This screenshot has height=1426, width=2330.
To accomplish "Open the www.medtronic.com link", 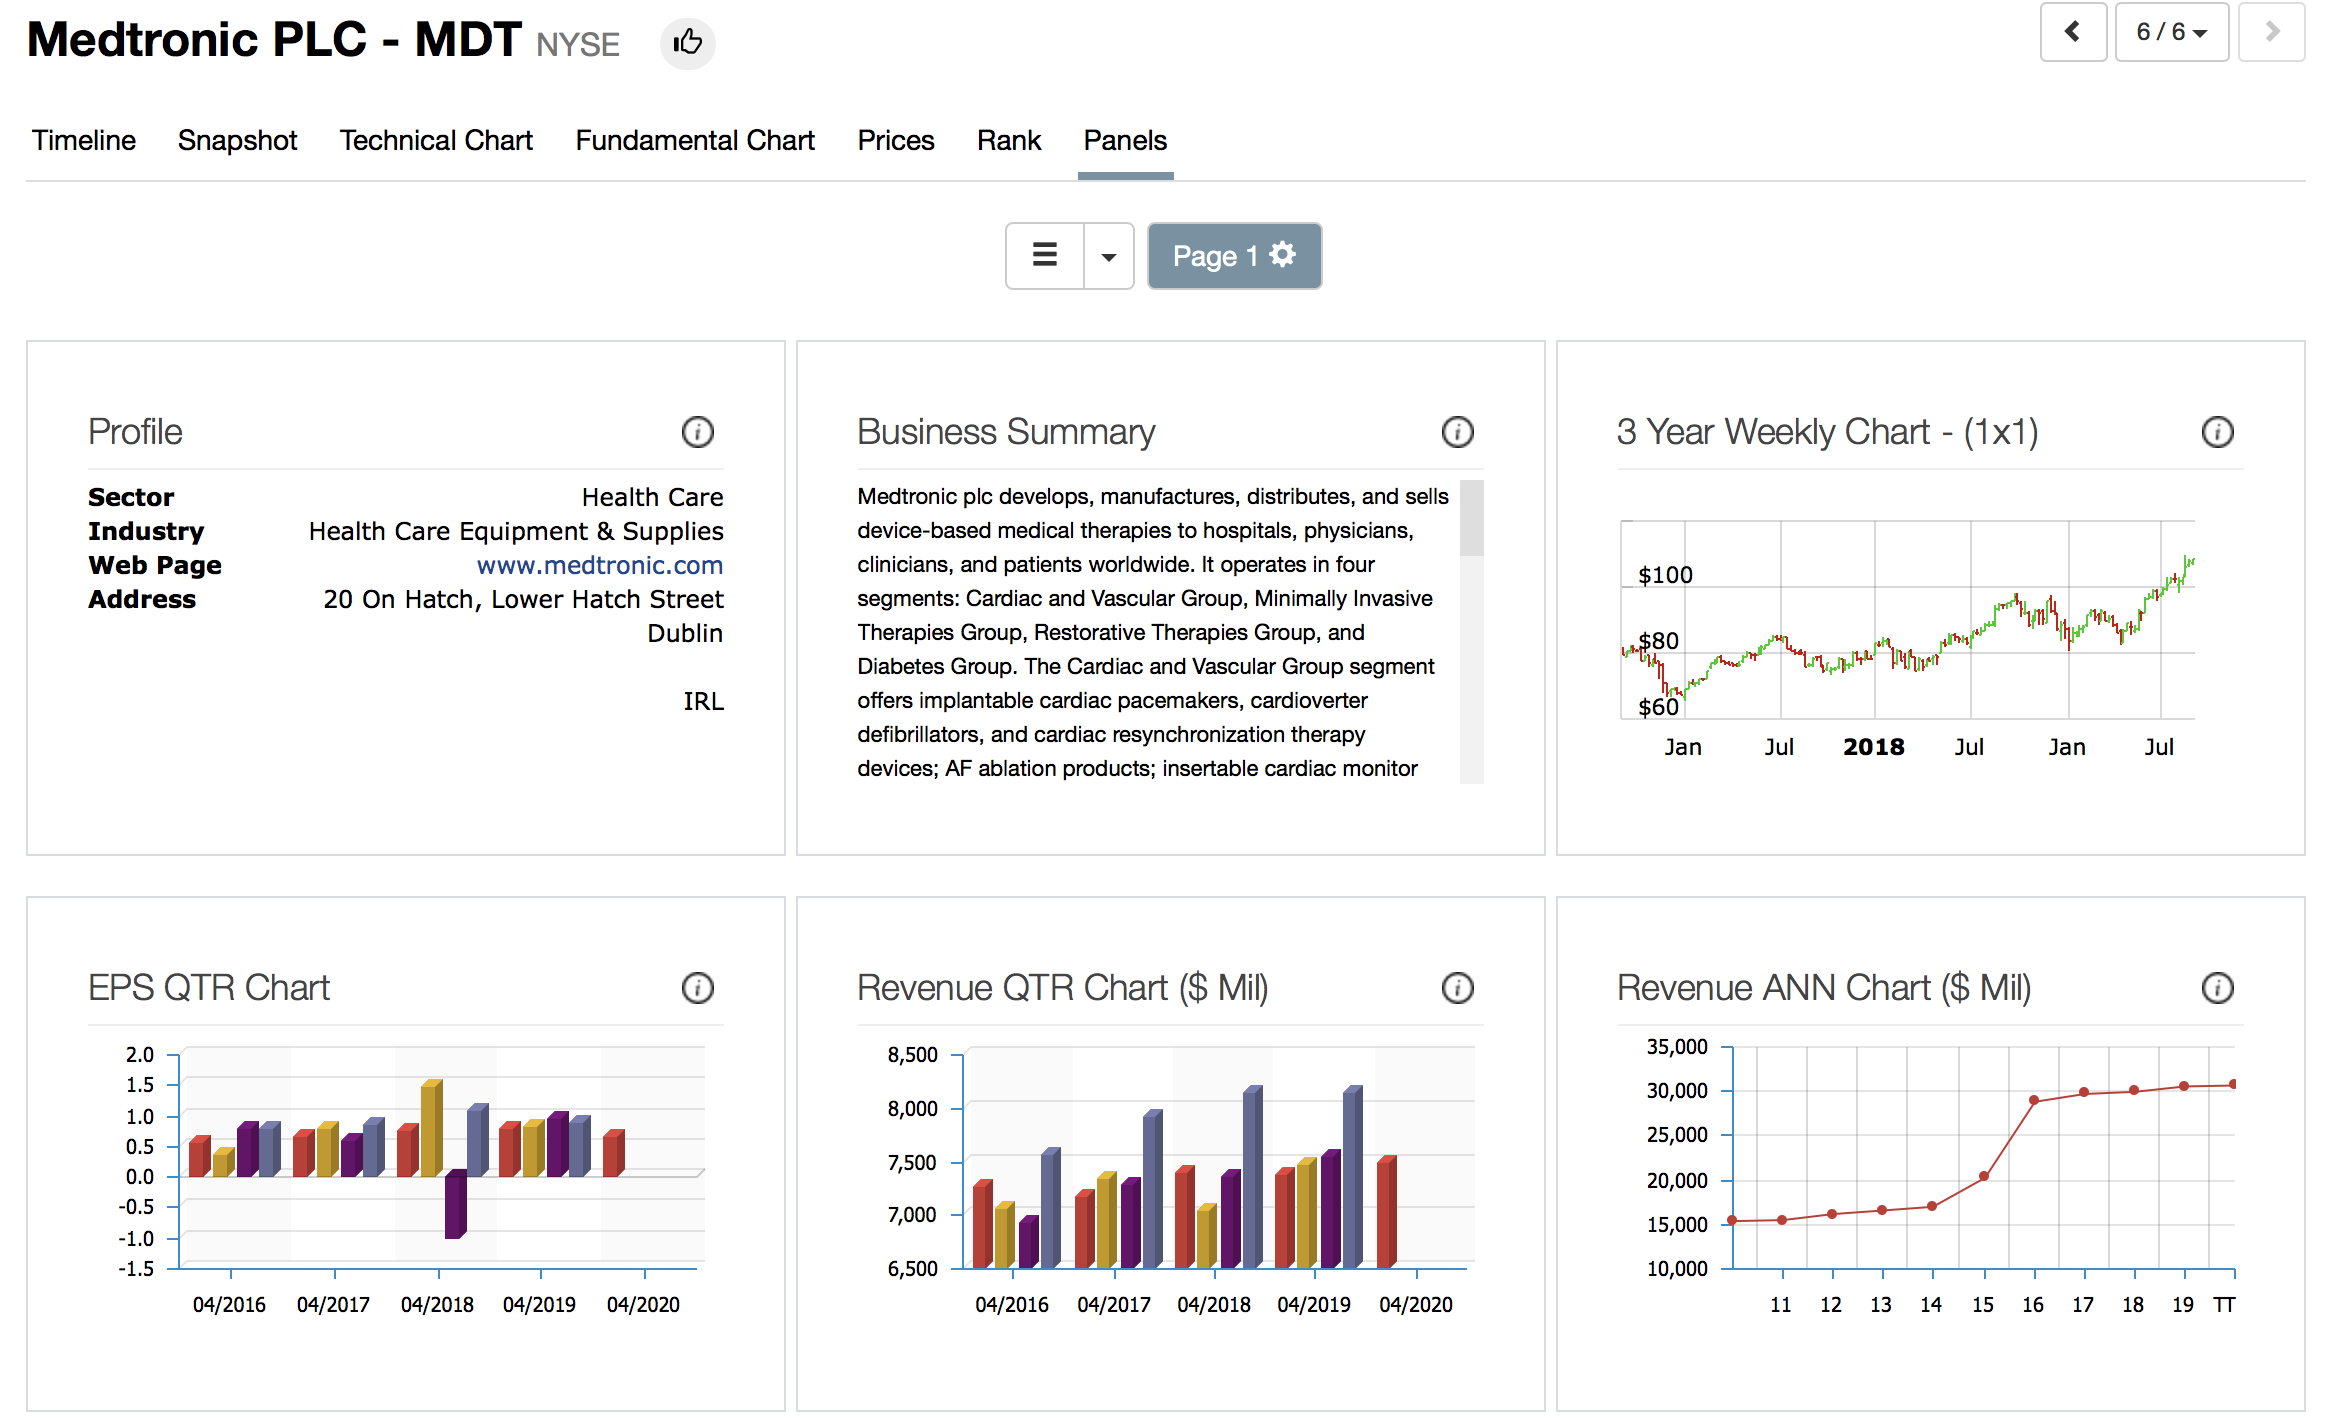I will (599, 565).
